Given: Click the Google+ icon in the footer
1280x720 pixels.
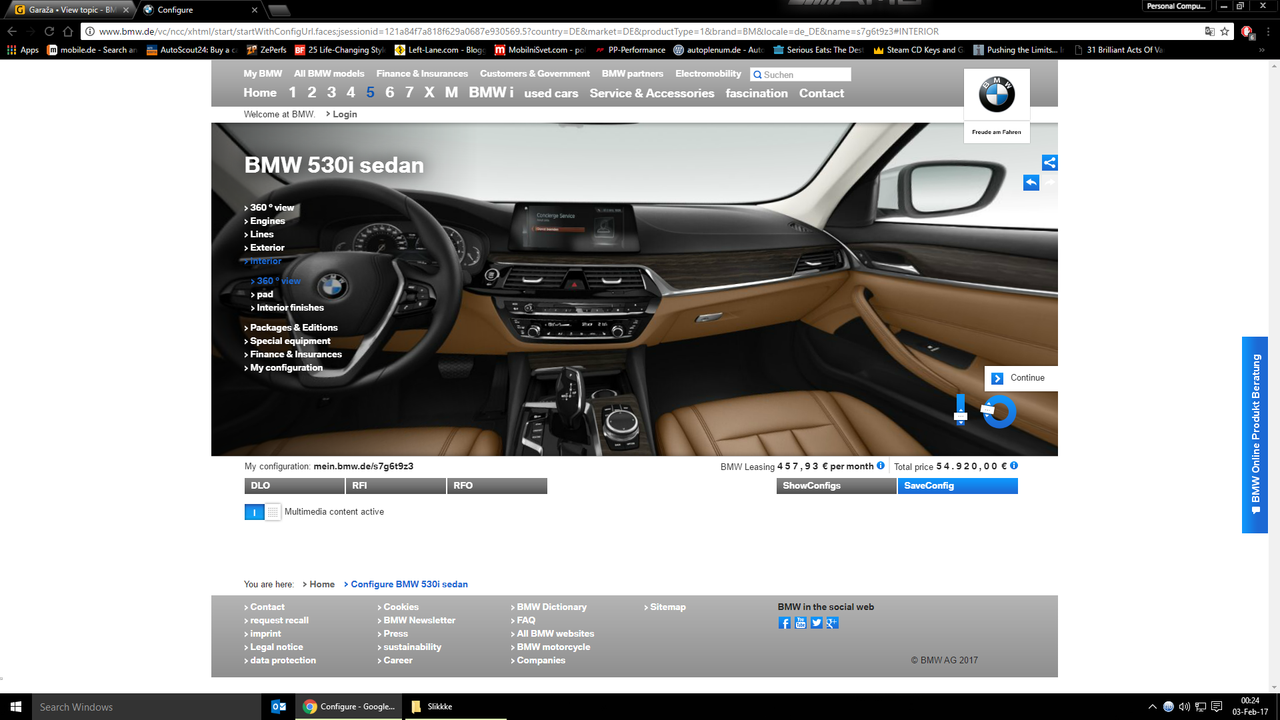Looking at the screenshot, I should pyautogui.click(x=832, y=622).
